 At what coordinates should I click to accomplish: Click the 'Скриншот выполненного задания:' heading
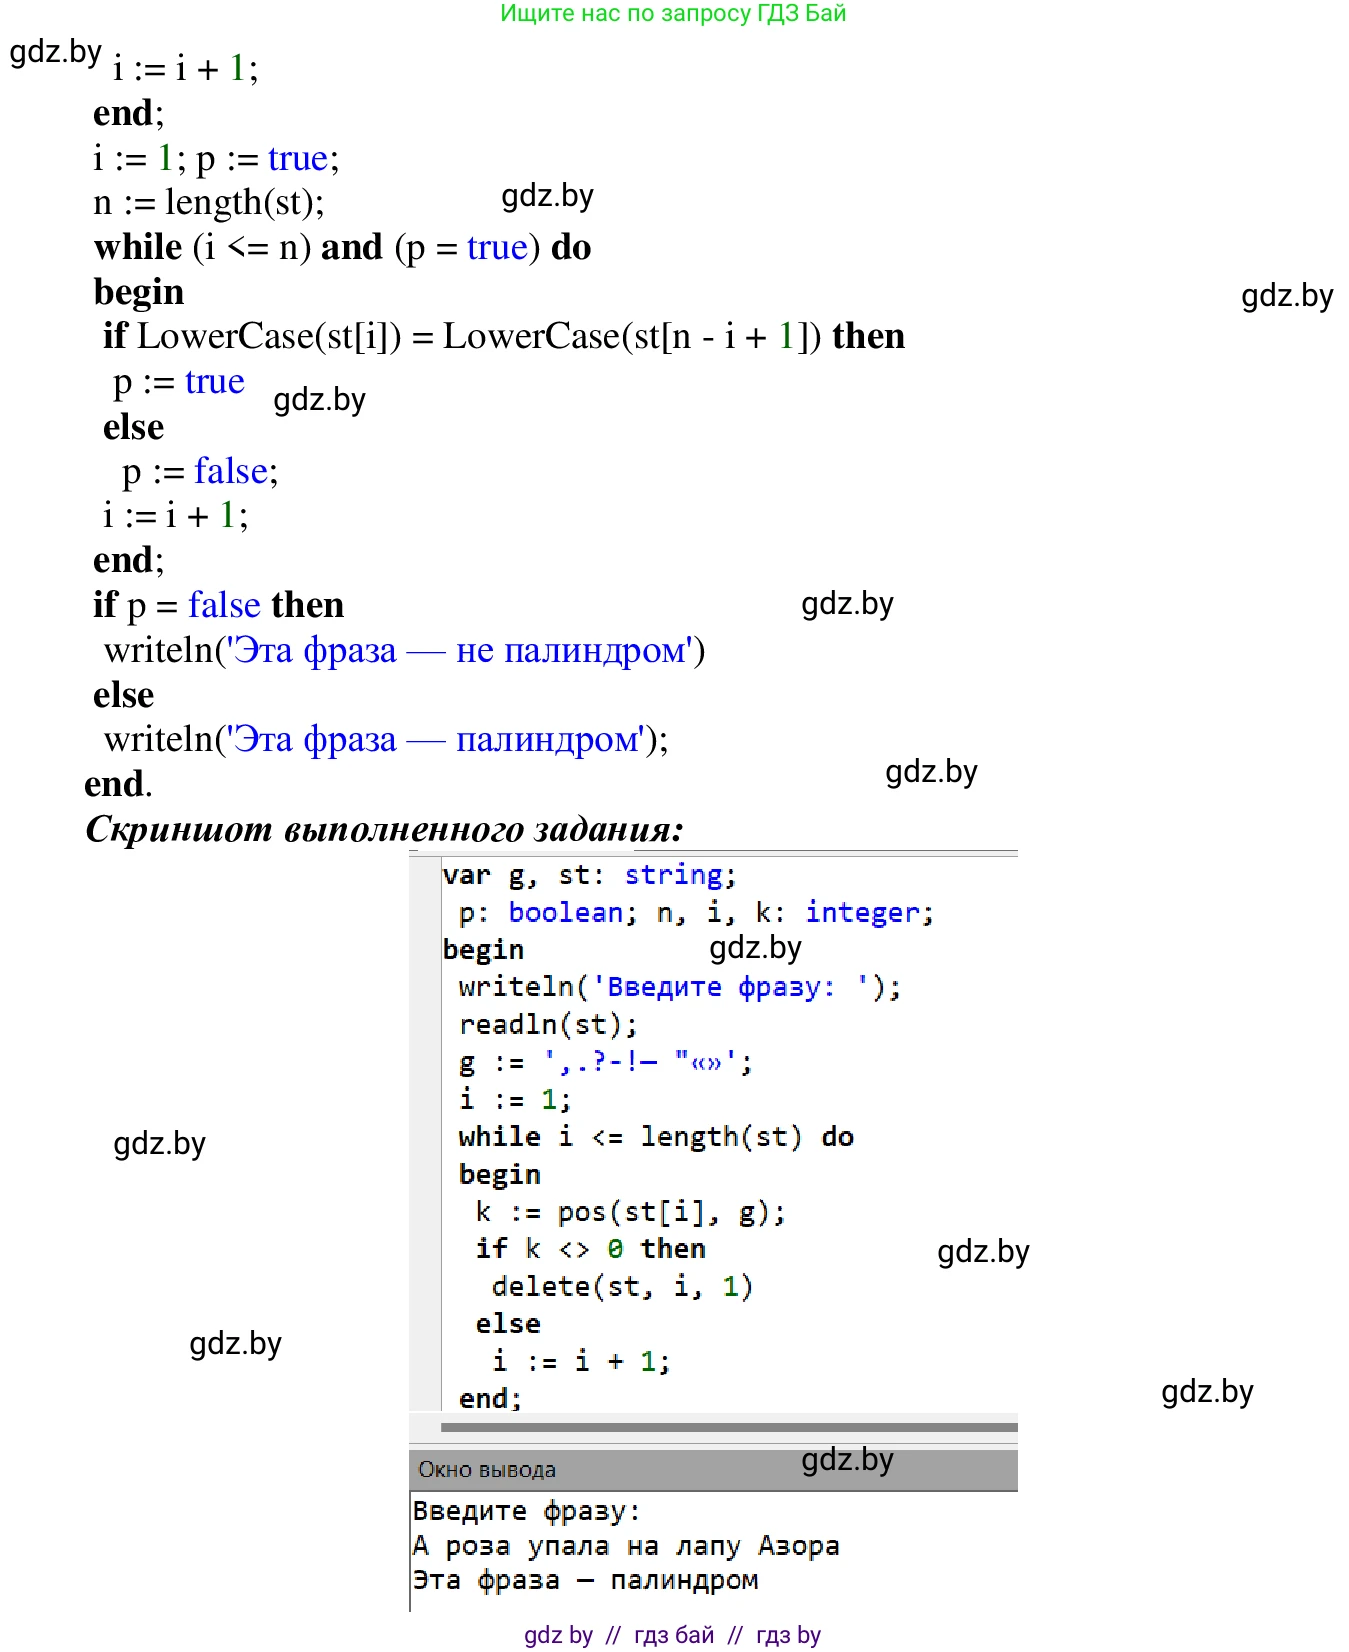click(x=384, y=829)
